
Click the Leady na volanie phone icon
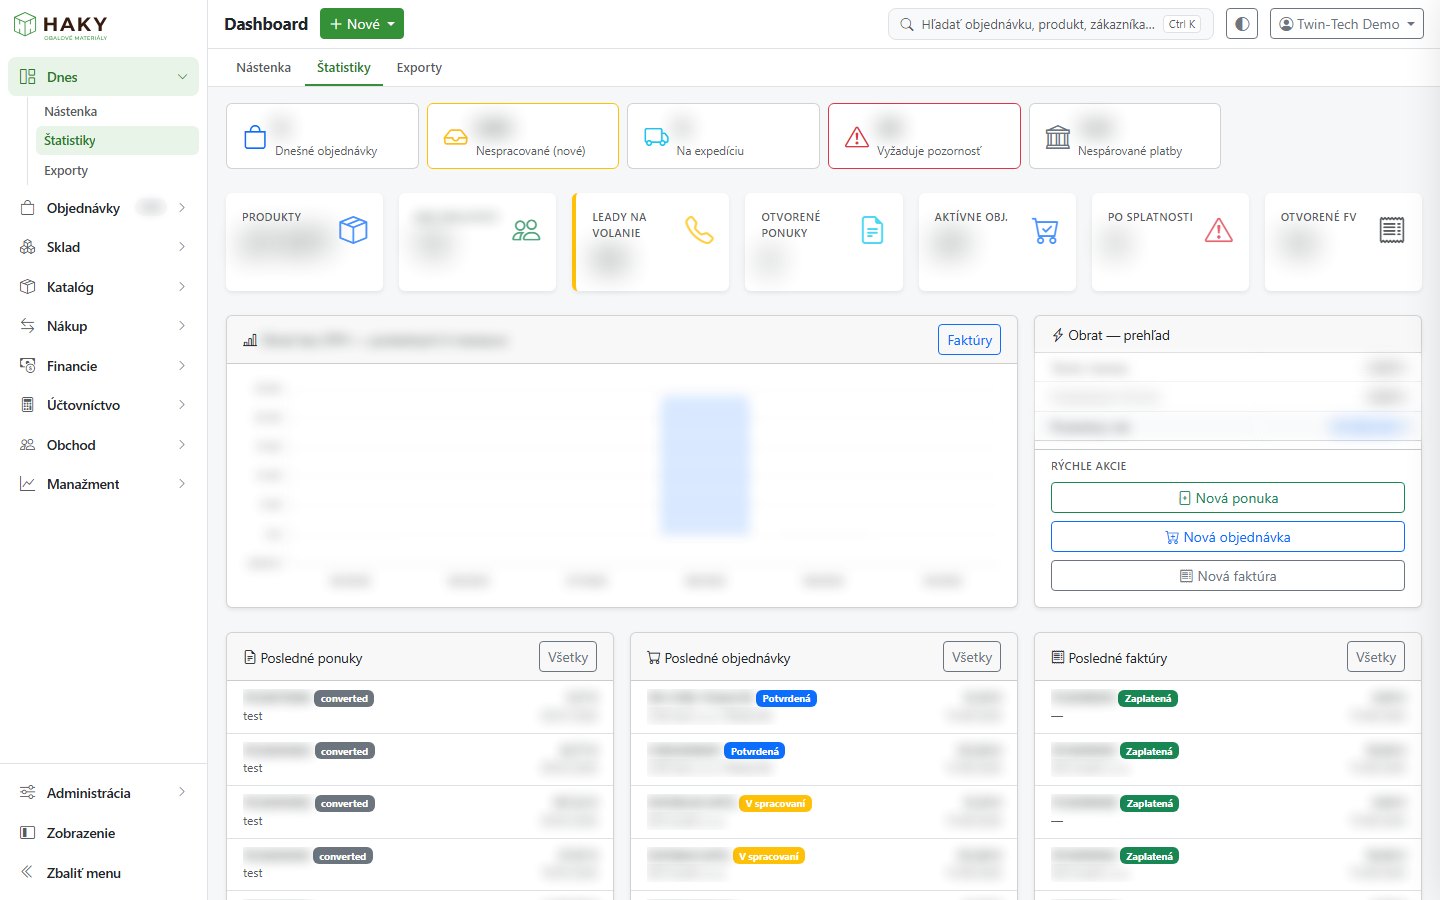click(x=699, y=230)
